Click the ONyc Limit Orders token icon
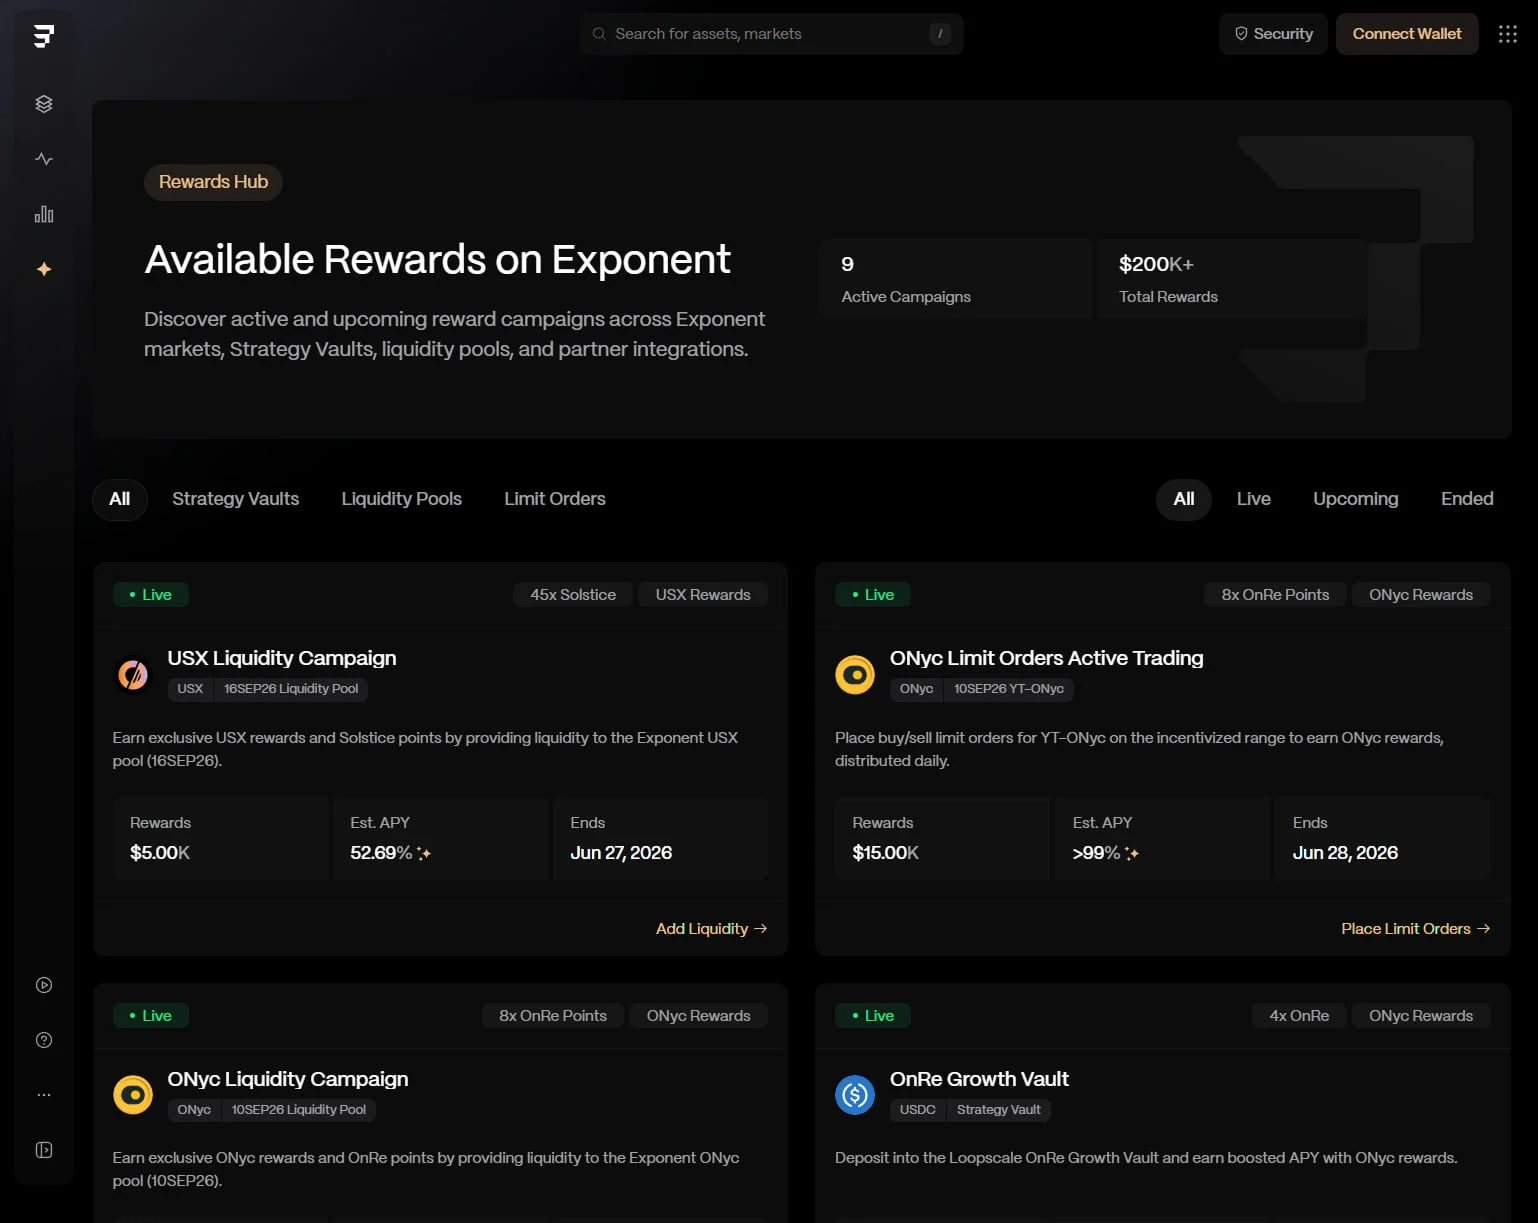1538x1223 pixels. coord(855,675)
